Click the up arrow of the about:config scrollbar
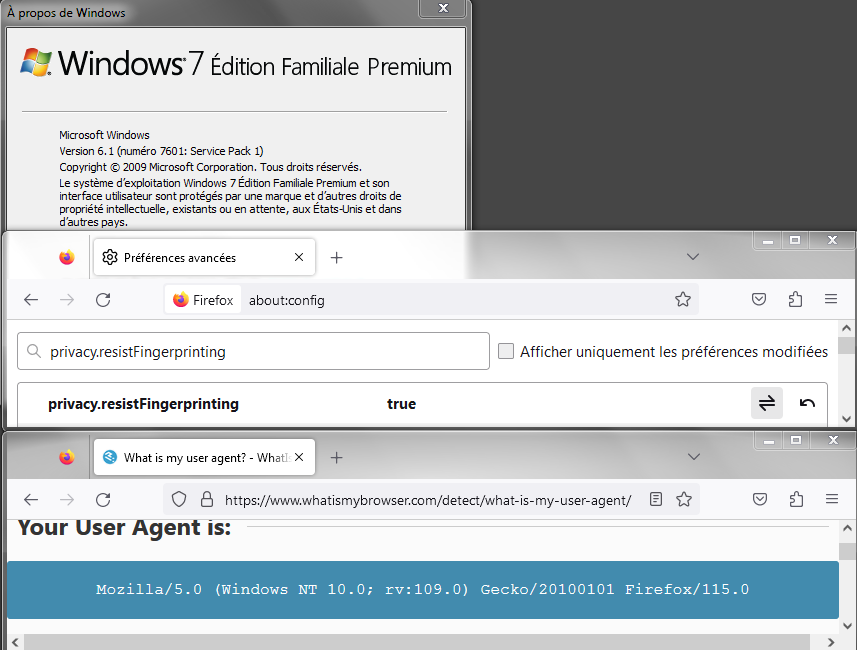The height and width of the screenshot is (650, 857). click(x=846, y=329)
